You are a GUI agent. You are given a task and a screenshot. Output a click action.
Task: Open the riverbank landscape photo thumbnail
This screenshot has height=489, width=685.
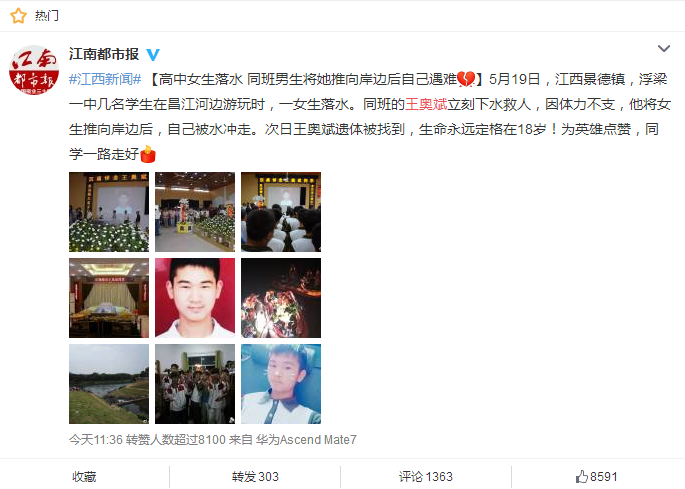coord(109,384)
